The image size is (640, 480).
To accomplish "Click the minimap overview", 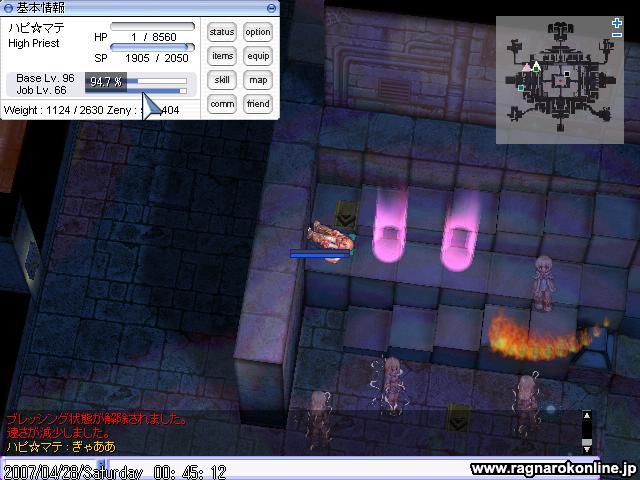I will 560,80.
